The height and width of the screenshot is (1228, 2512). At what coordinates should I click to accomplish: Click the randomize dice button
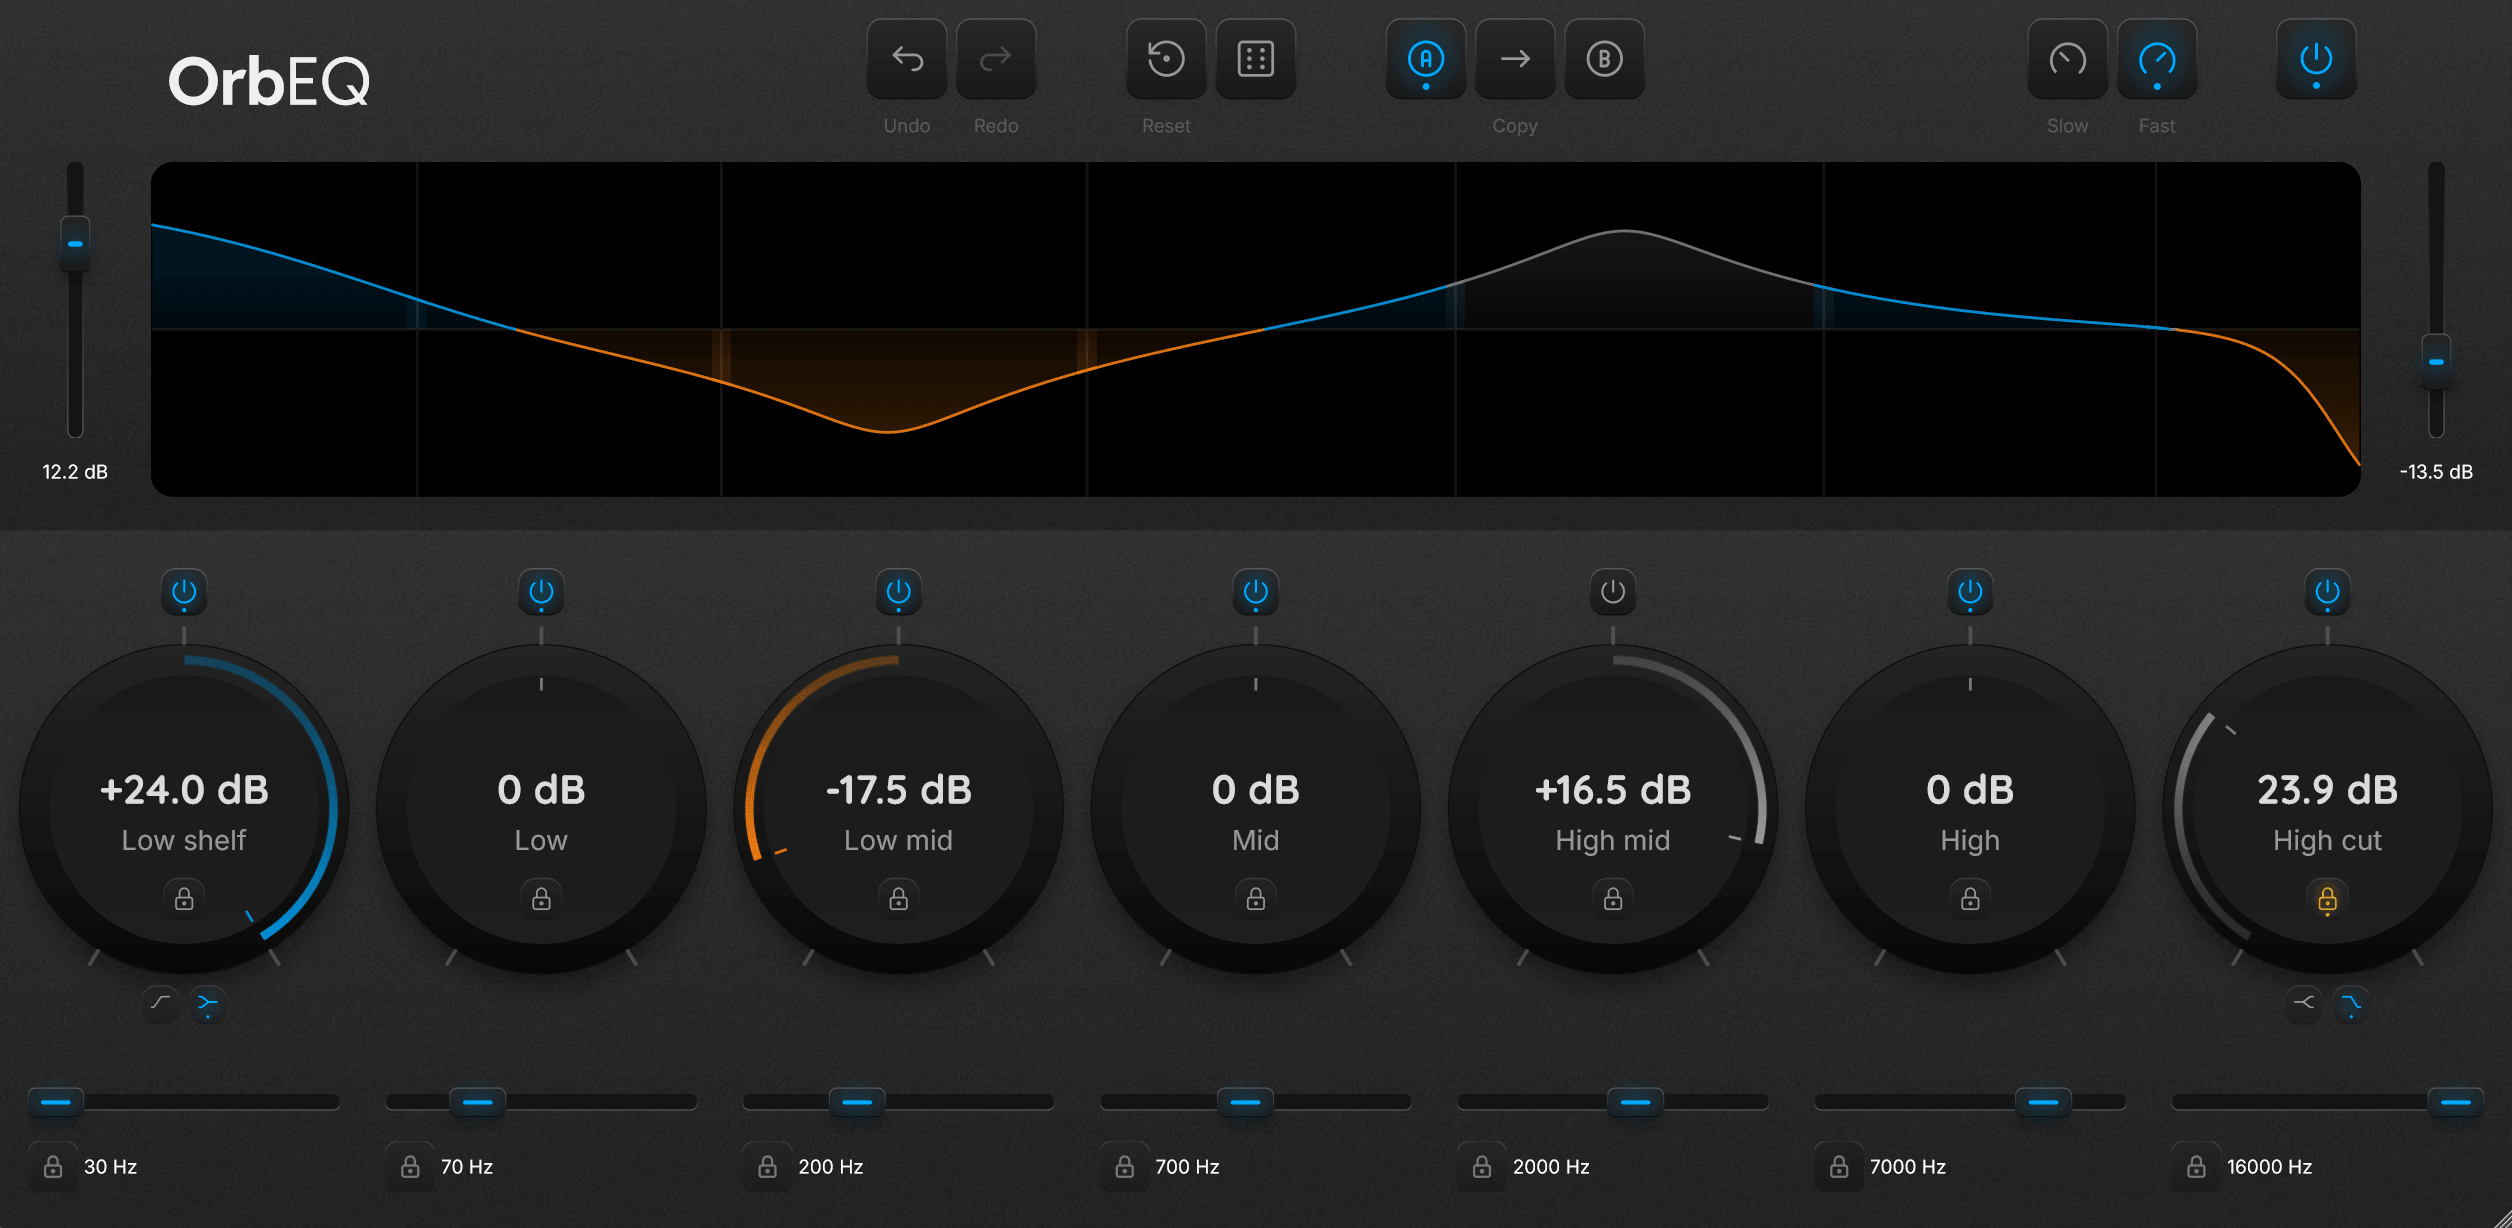[1255, 59]
